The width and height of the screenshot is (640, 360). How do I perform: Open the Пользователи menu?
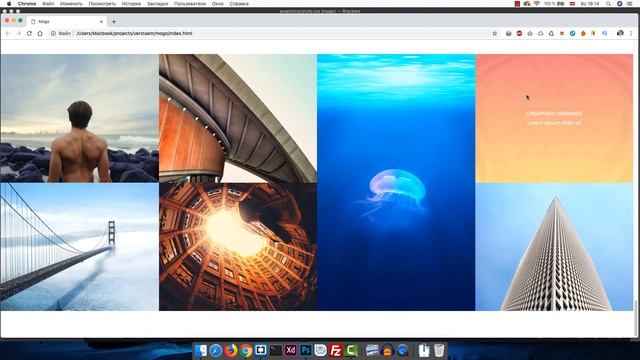click(x=190, y=4)
